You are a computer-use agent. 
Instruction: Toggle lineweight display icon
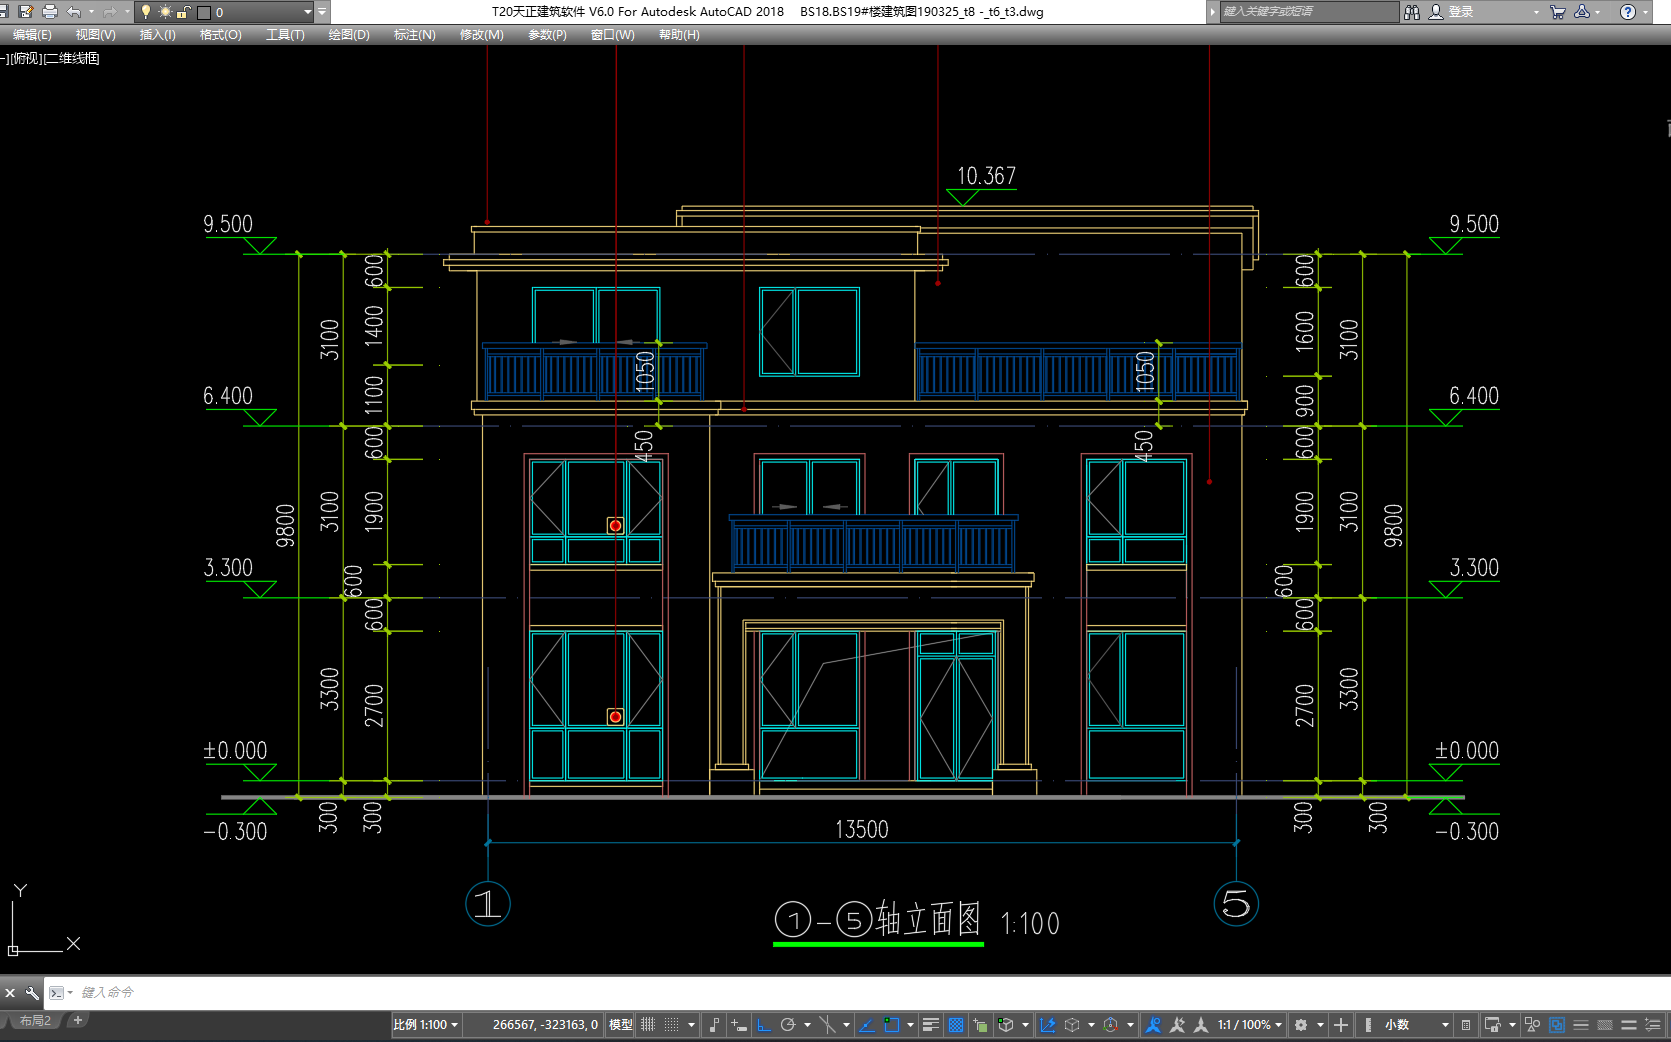(931, 1024)
